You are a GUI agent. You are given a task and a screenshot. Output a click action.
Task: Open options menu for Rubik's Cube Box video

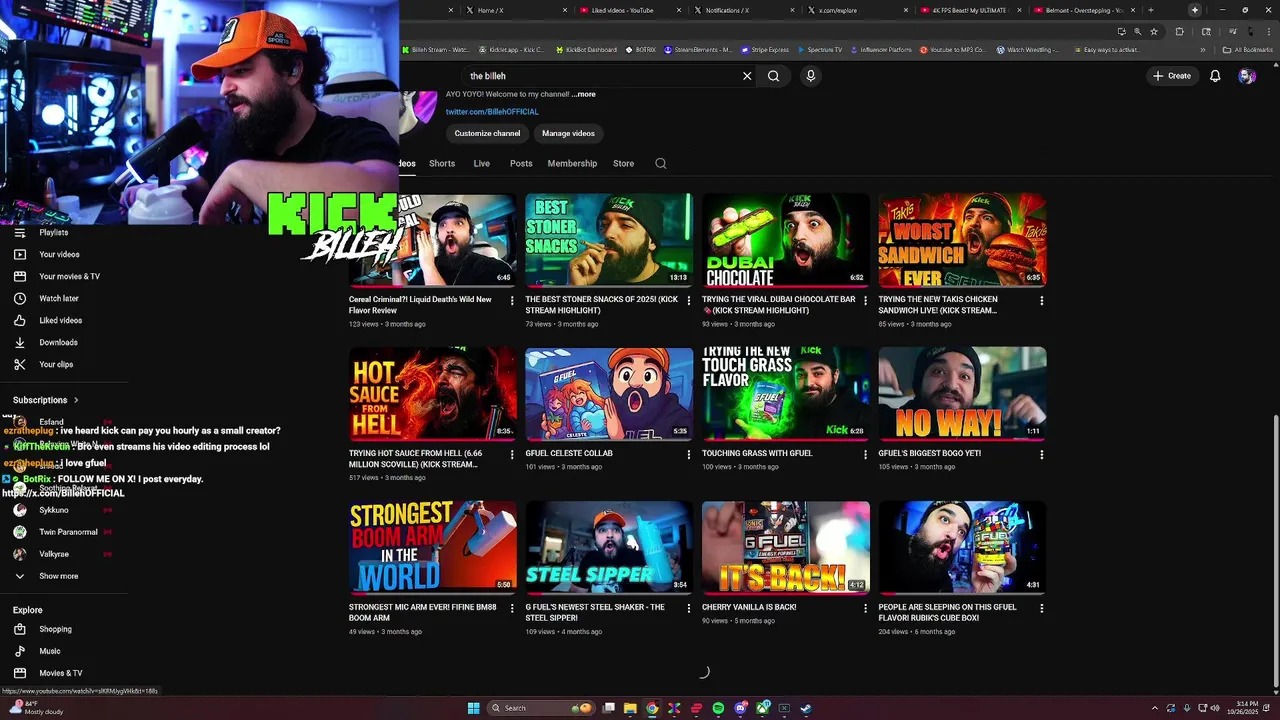(1042, 608)
